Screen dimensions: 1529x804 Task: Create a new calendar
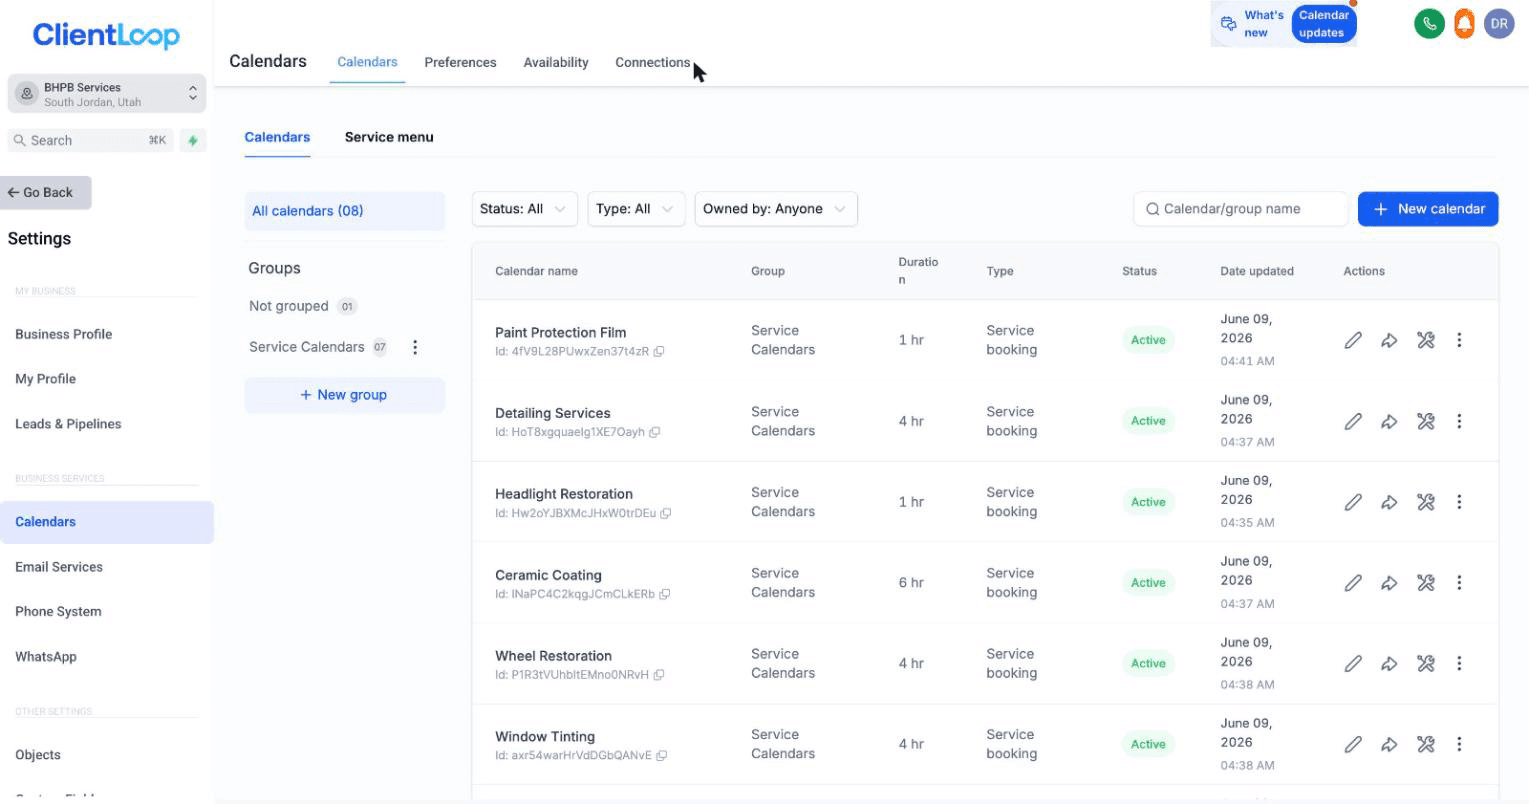[1428, 209]
